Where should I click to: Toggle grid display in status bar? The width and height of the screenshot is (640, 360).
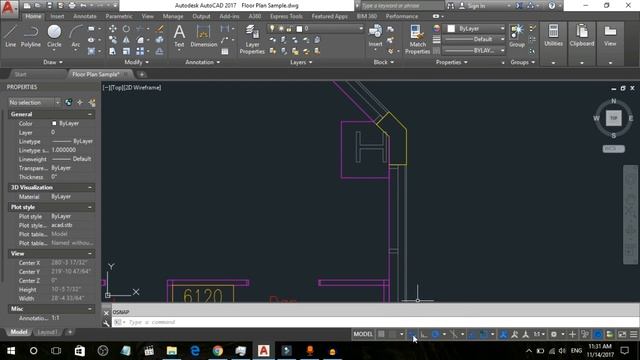(381, 334)
